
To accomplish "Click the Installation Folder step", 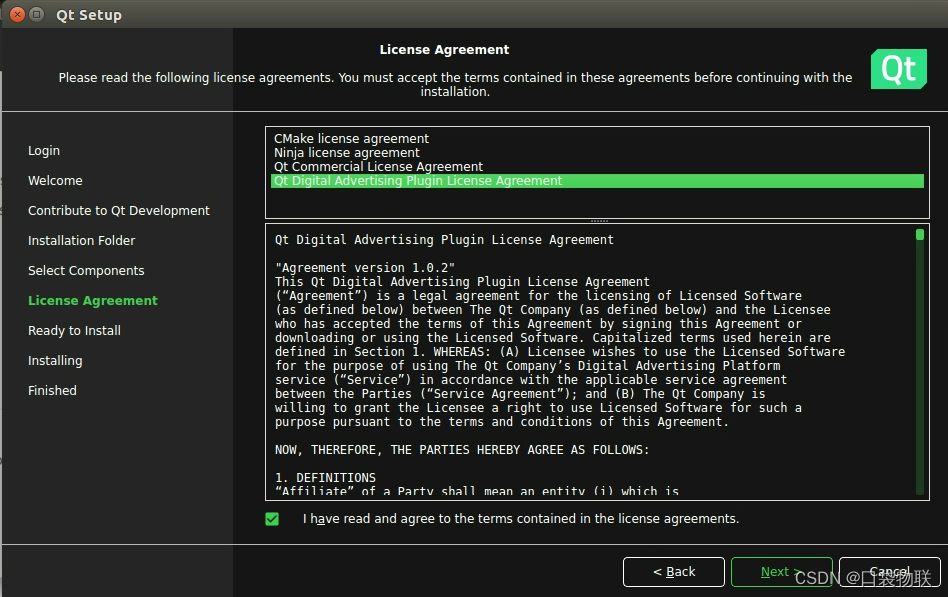I will point(82,240).
